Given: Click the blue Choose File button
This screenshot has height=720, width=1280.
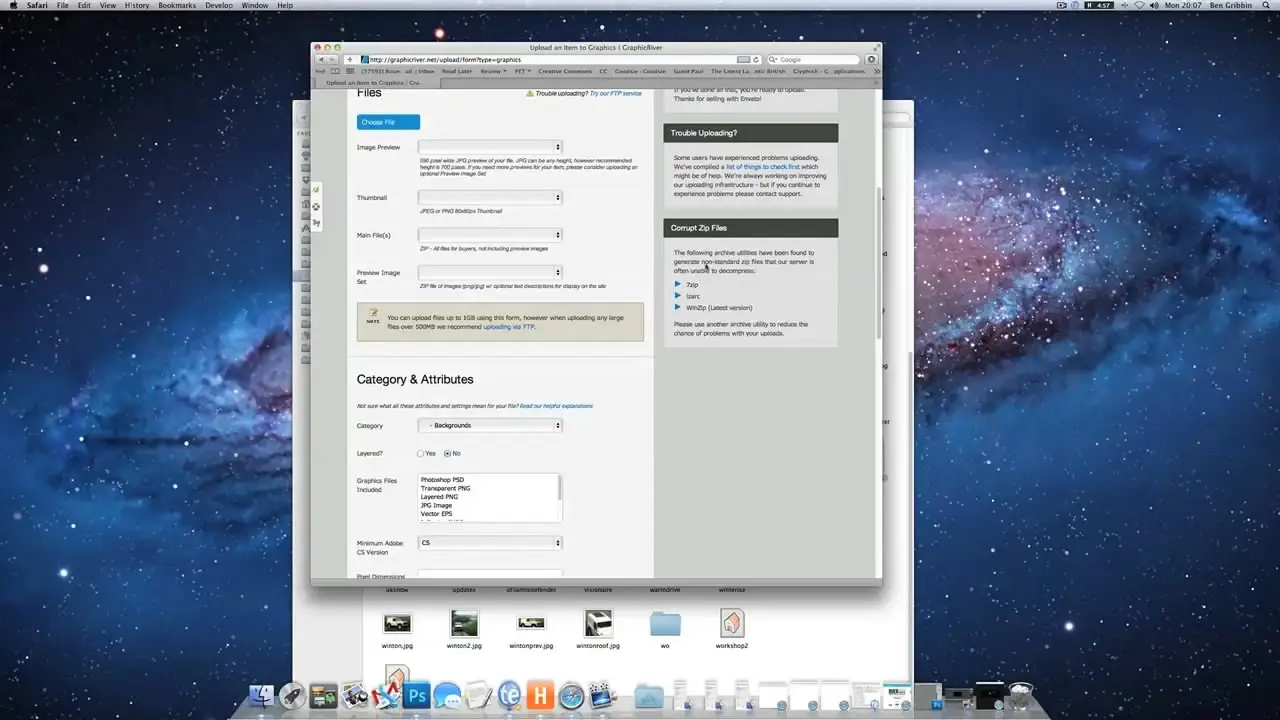Looking at the screenshot, I should coord(388,122).
